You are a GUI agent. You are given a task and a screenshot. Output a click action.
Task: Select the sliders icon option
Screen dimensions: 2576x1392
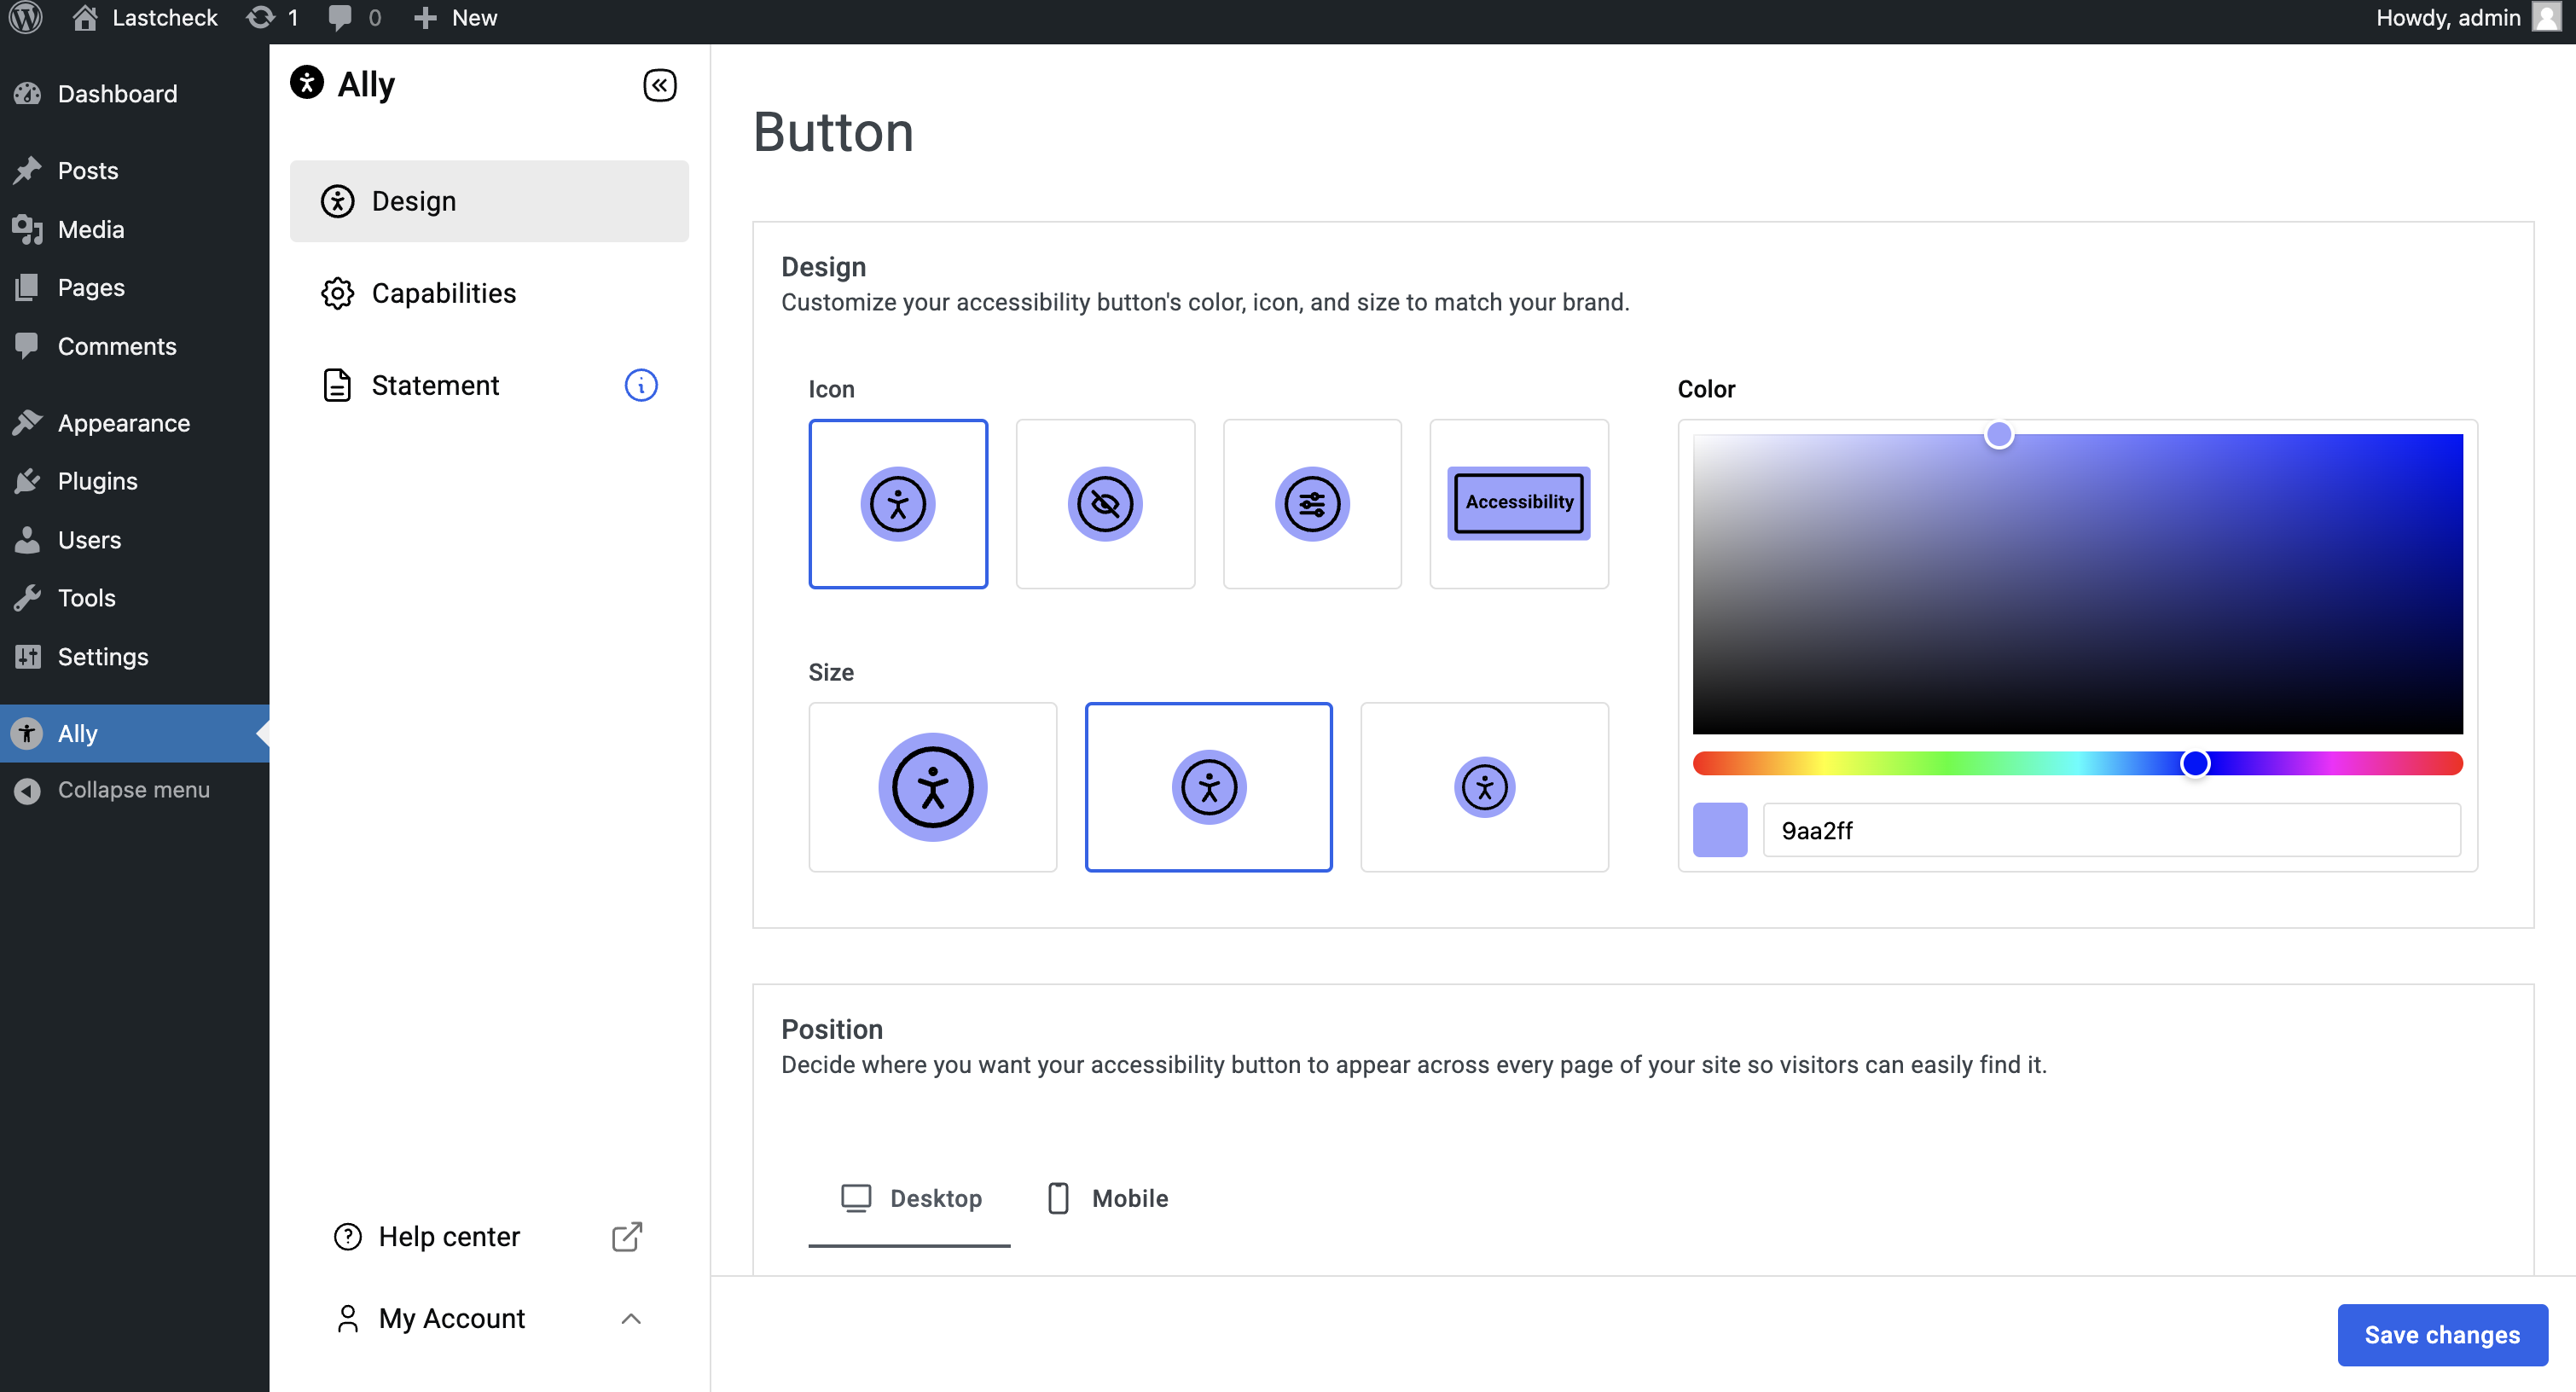(x=1311, y=504)
